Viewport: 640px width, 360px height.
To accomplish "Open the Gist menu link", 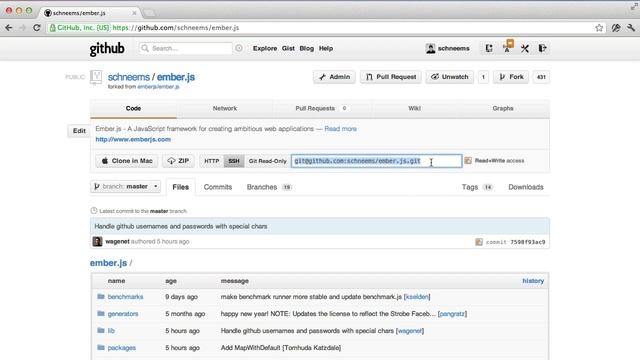I will click(288, 48).
